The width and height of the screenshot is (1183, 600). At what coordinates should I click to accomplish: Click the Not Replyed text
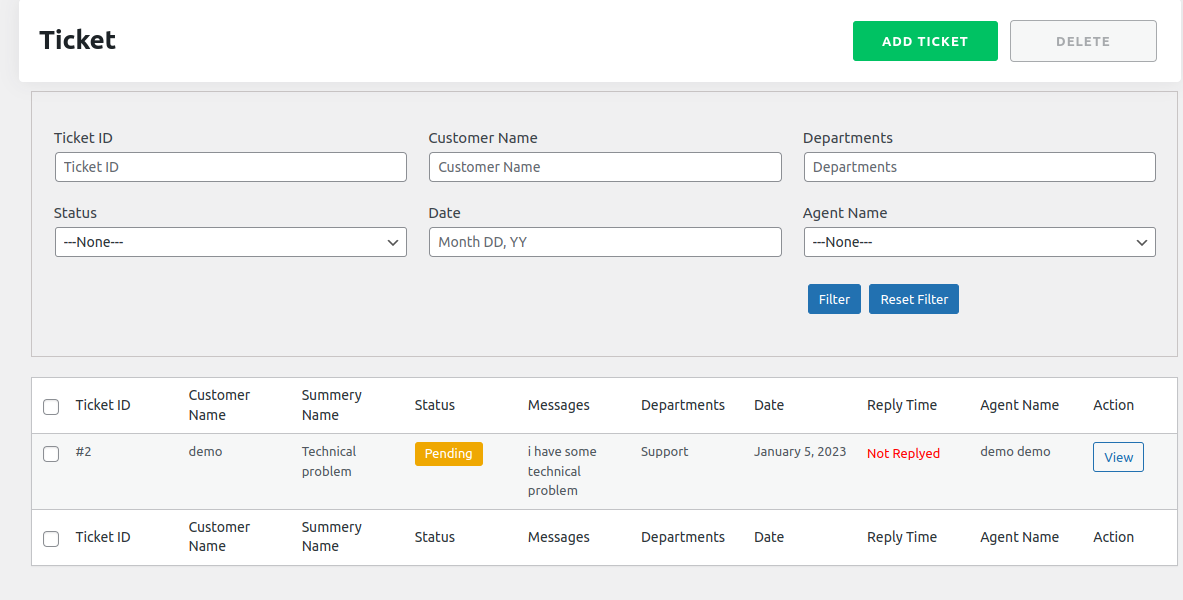point(903,454)
